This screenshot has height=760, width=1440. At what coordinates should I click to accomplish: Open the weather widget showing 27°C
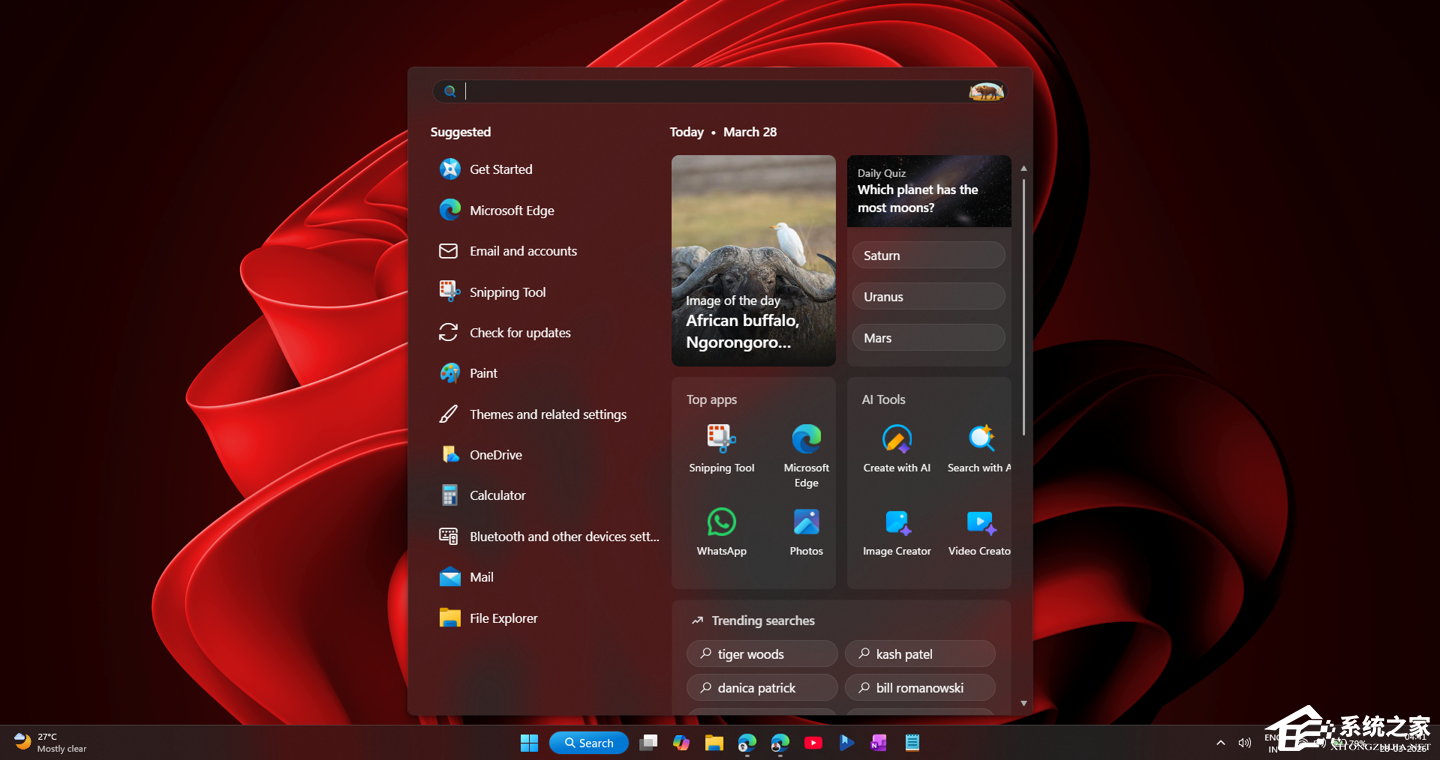point(50,743)
